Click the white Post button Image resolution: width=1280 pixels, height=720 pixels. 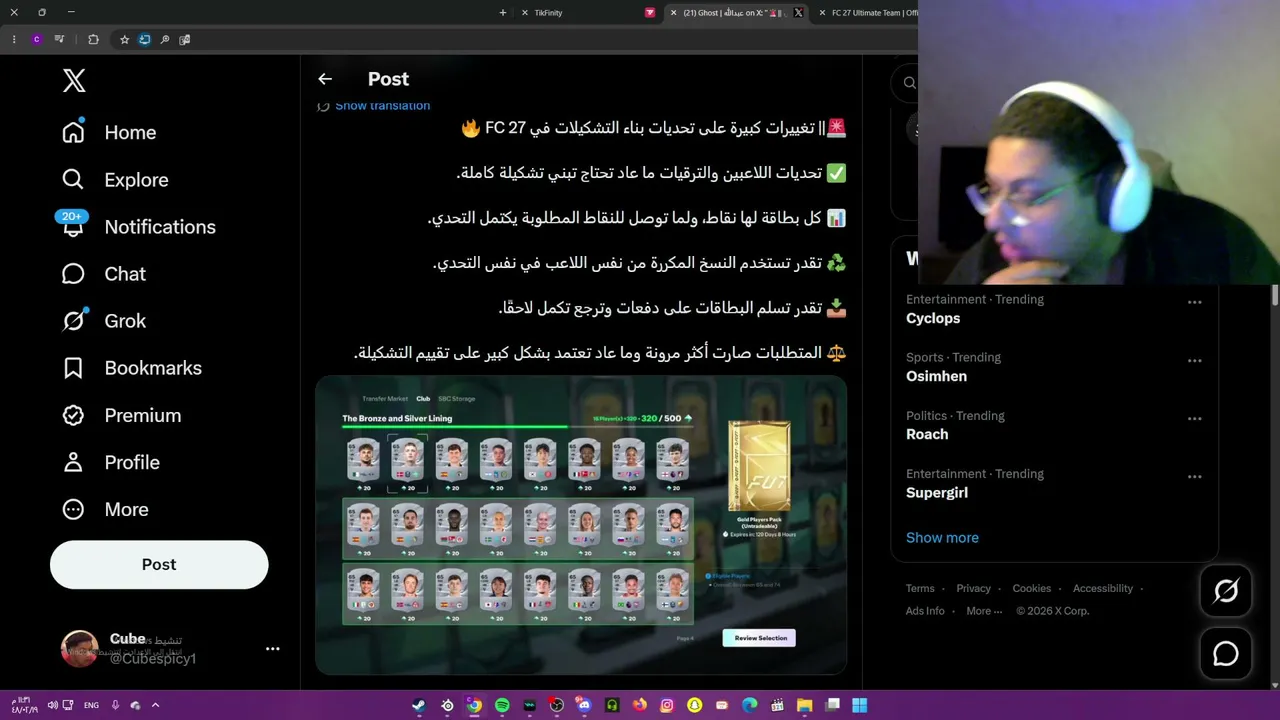tap(159, 564)
